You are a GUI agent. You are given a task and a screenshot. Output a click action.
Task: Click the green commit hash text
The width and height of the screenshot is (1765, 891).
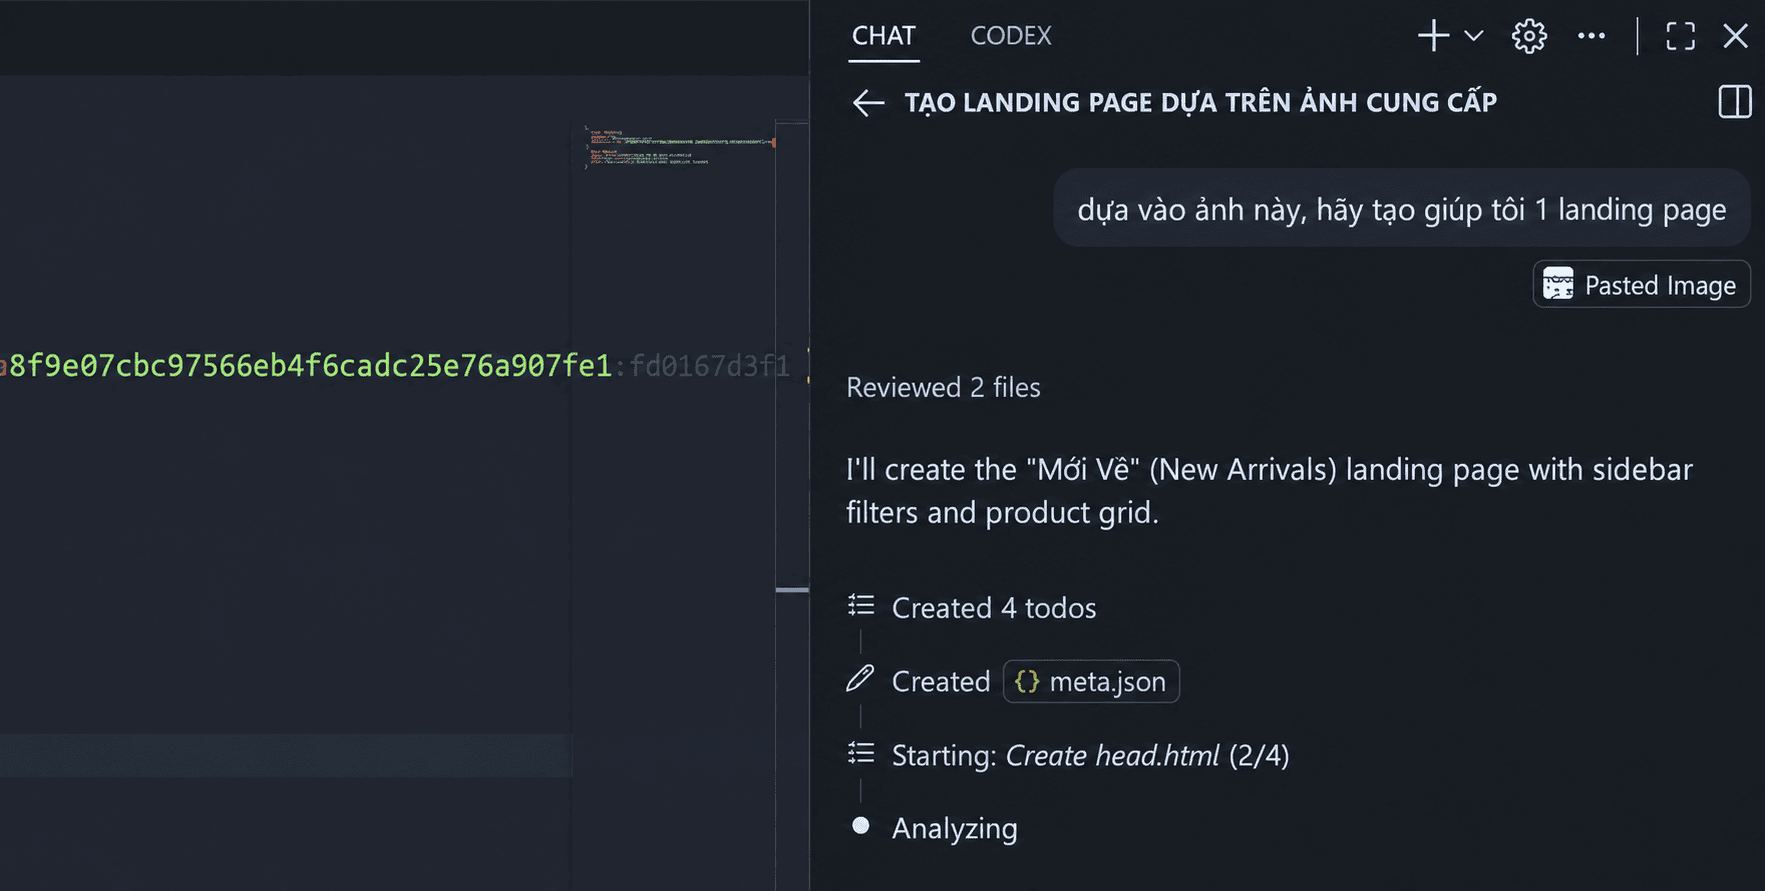point(310,366)
